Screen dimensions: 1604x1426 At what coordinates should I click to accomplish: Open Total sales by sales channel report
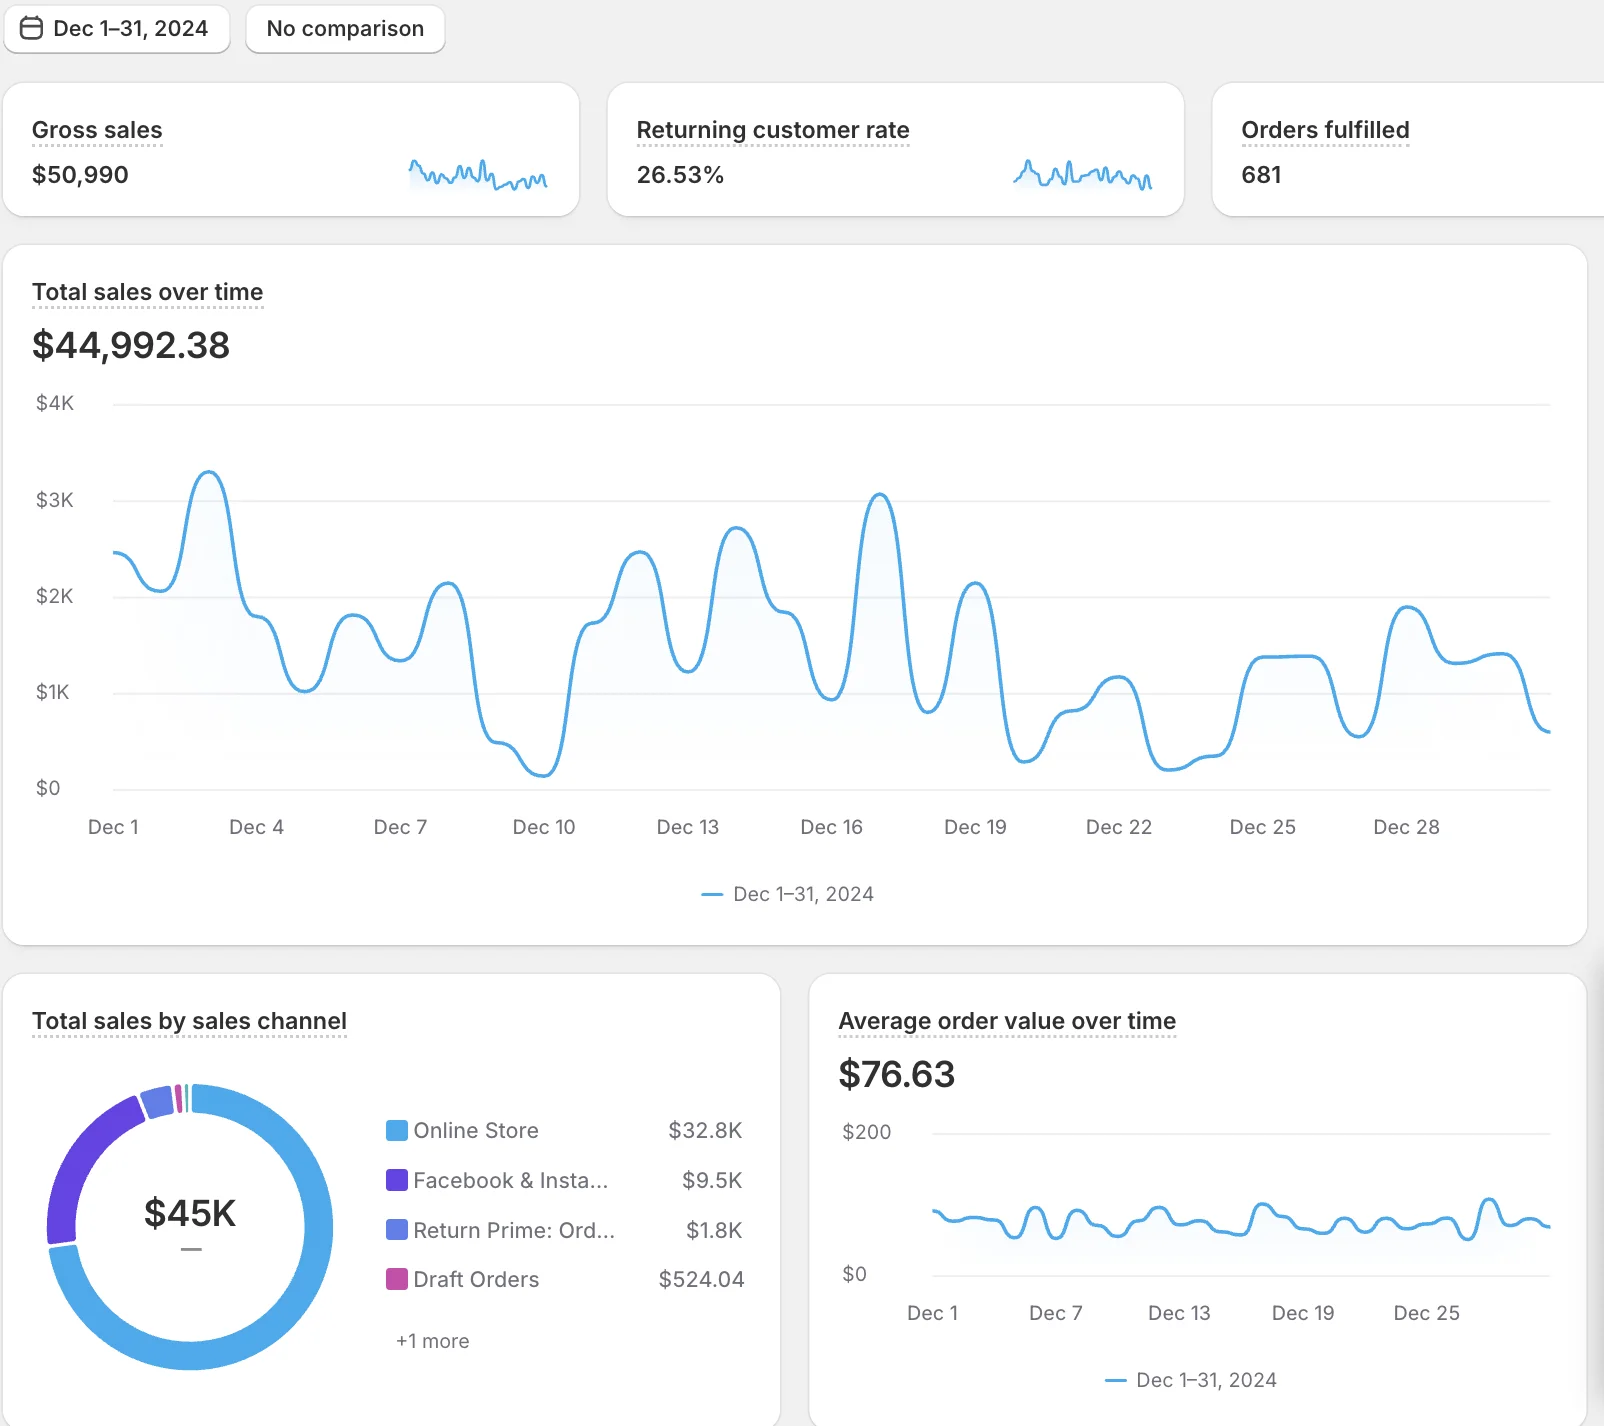click(x=189, y=1021)
